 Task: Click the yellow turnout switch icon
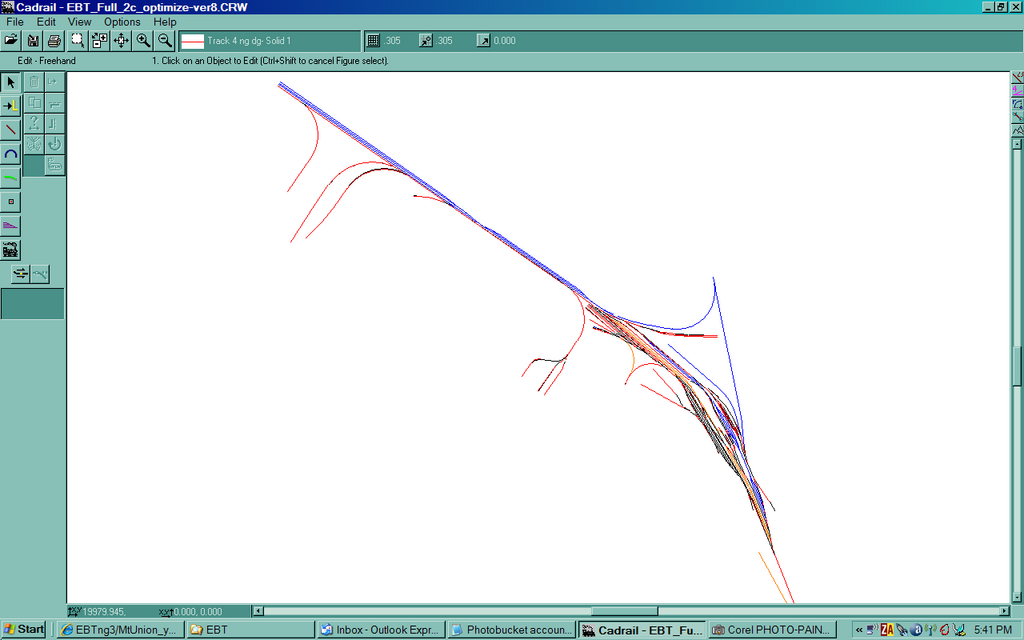tap(21, 274)
